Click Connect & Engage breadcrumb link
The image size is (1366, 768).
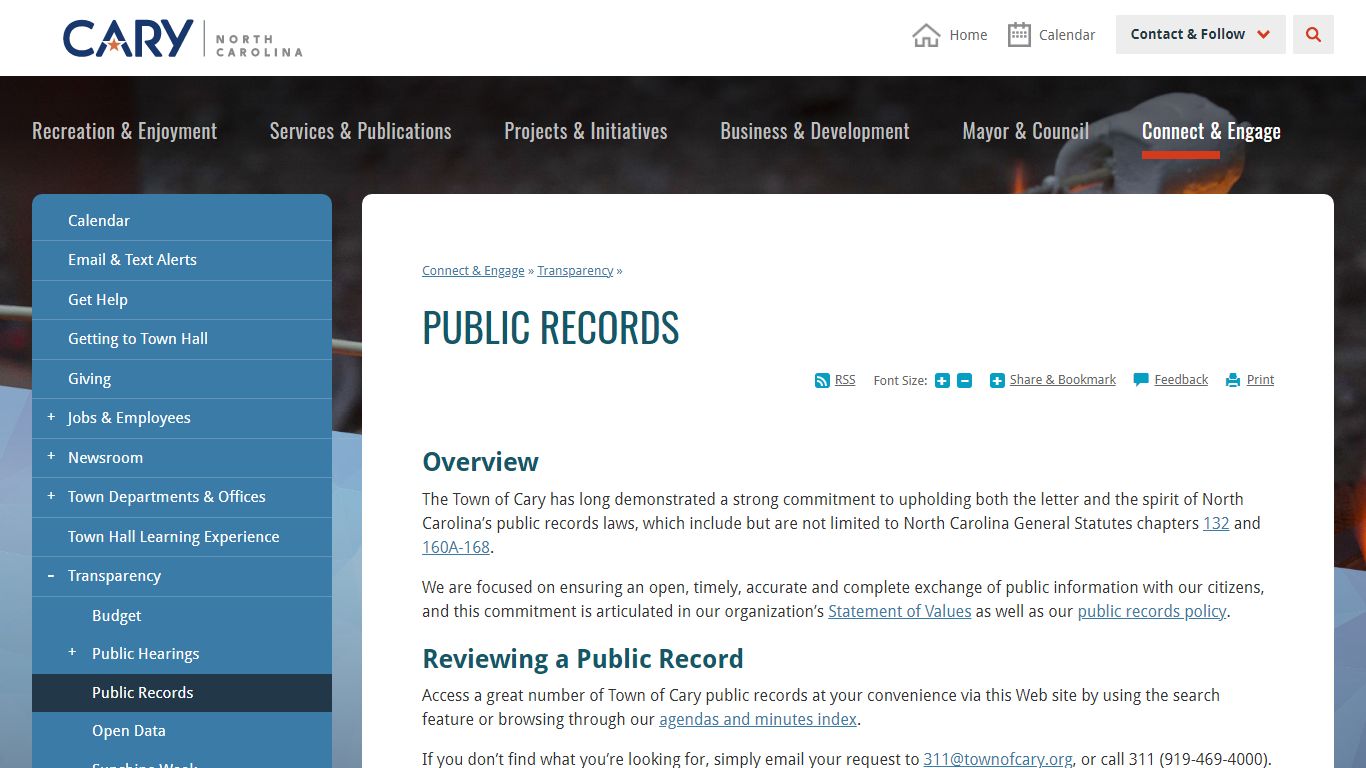pos(473,271)
